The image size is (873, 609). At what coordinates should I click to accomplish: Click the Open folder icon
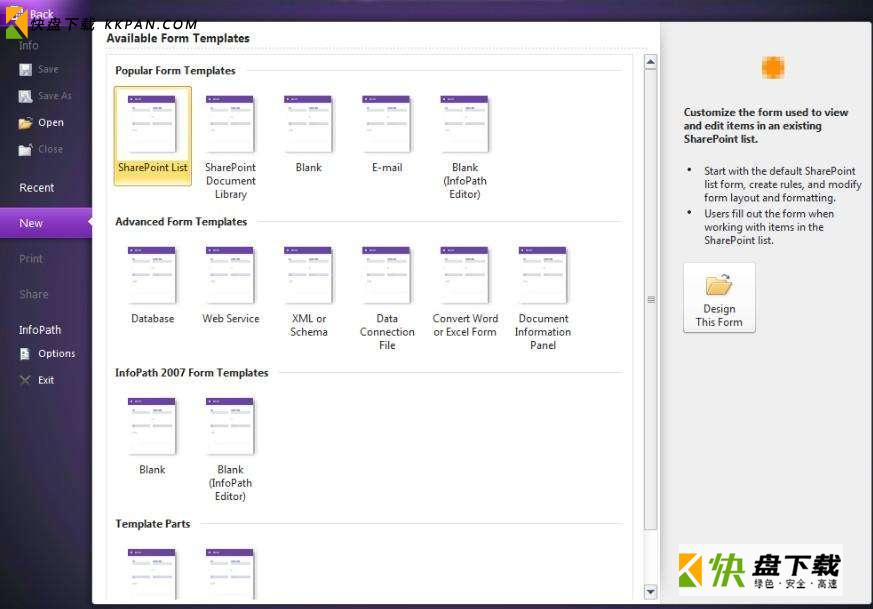pos(25,123)
